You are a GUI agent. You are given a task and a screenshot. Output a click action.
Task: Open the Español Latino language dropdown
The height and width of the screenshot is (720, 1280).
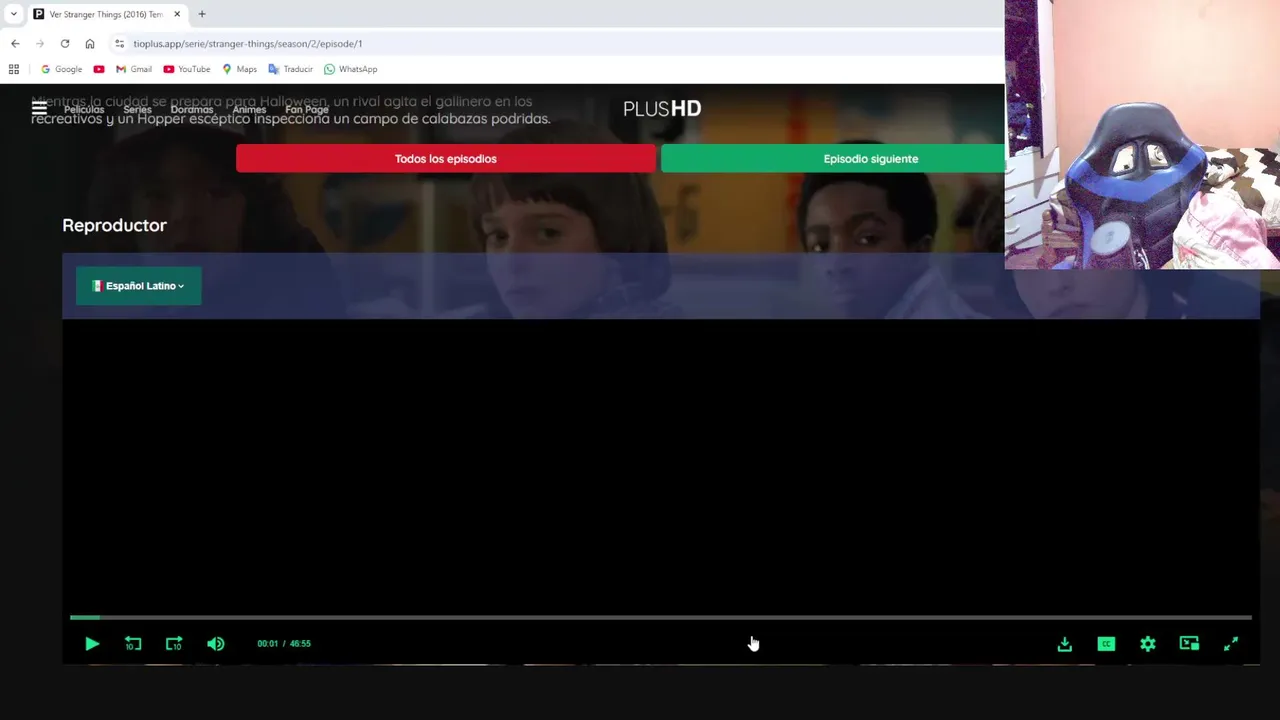click(x=138, y=286)
